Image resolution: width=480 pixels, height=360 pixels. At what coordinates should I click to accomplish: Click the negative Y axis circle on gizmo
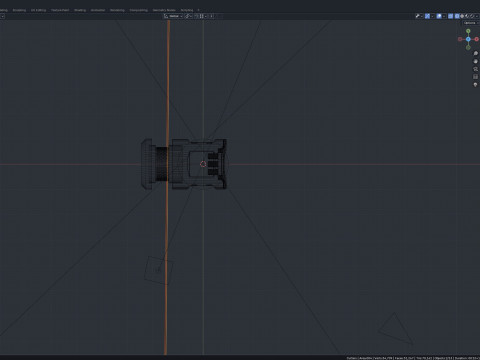tap(468, 47)
